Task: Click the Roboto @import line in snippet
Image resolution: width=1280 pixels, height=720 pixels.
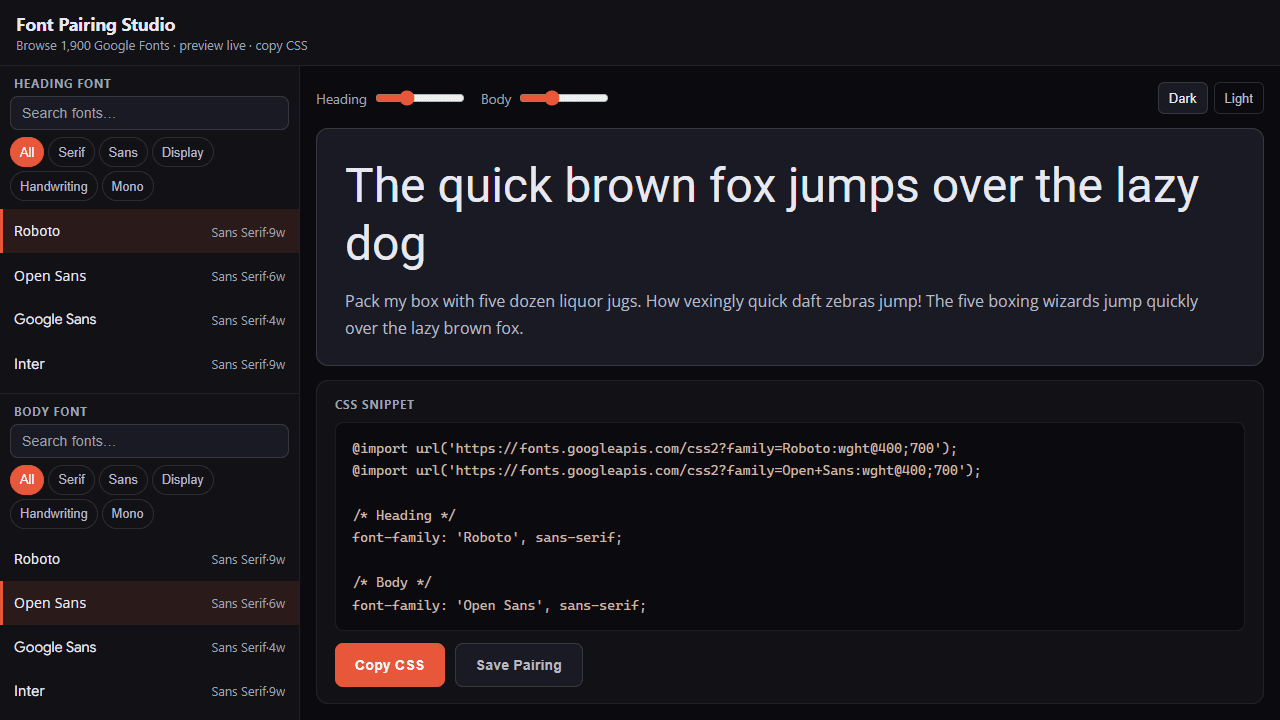Action: pos(655,448)
